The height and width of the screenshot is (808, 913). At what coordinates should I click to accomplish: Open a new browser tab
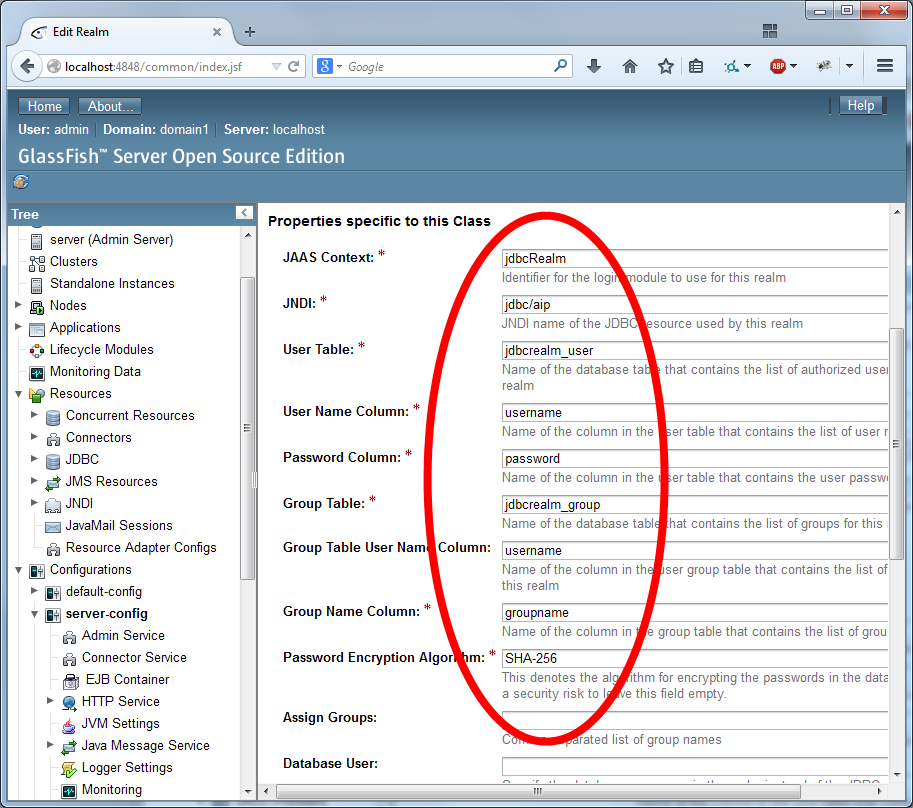coord(250,31)
